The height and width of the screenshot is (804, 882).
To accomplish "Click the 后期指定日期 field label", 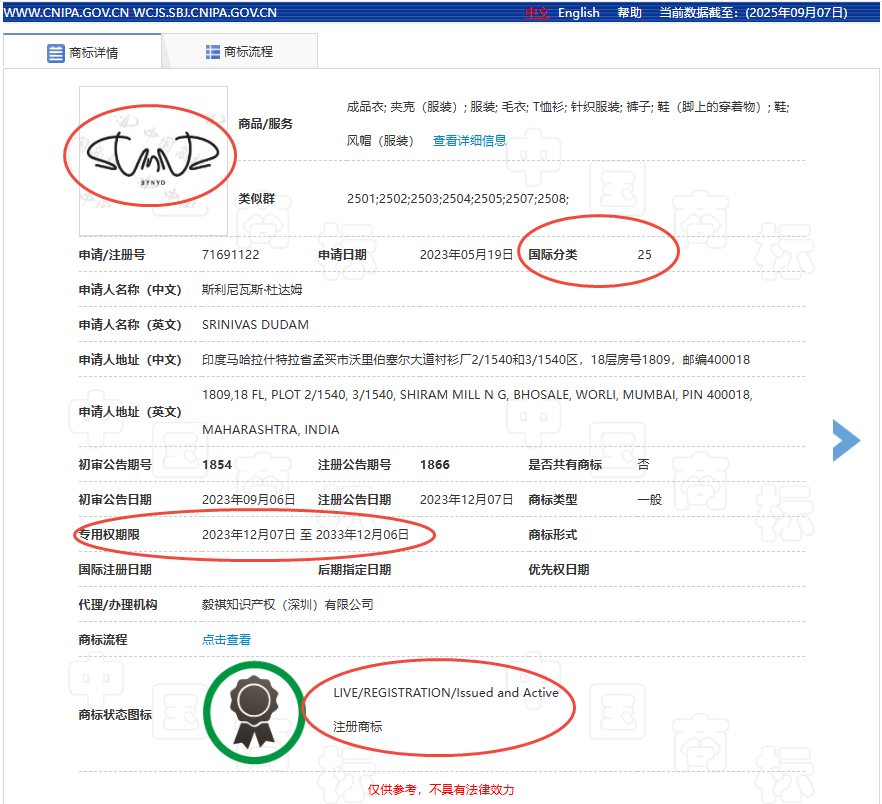I will pos(354,570).
